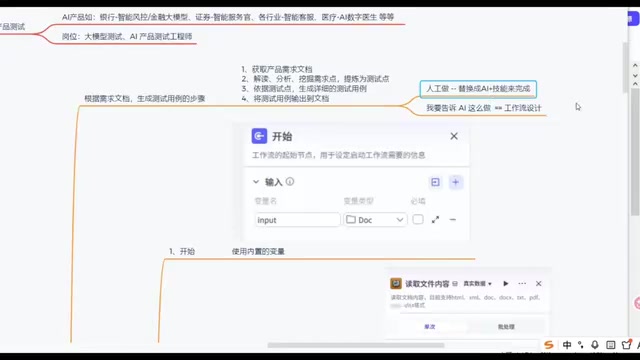Click the 变量名 column header
640x360 pixels.
(266, 201)
